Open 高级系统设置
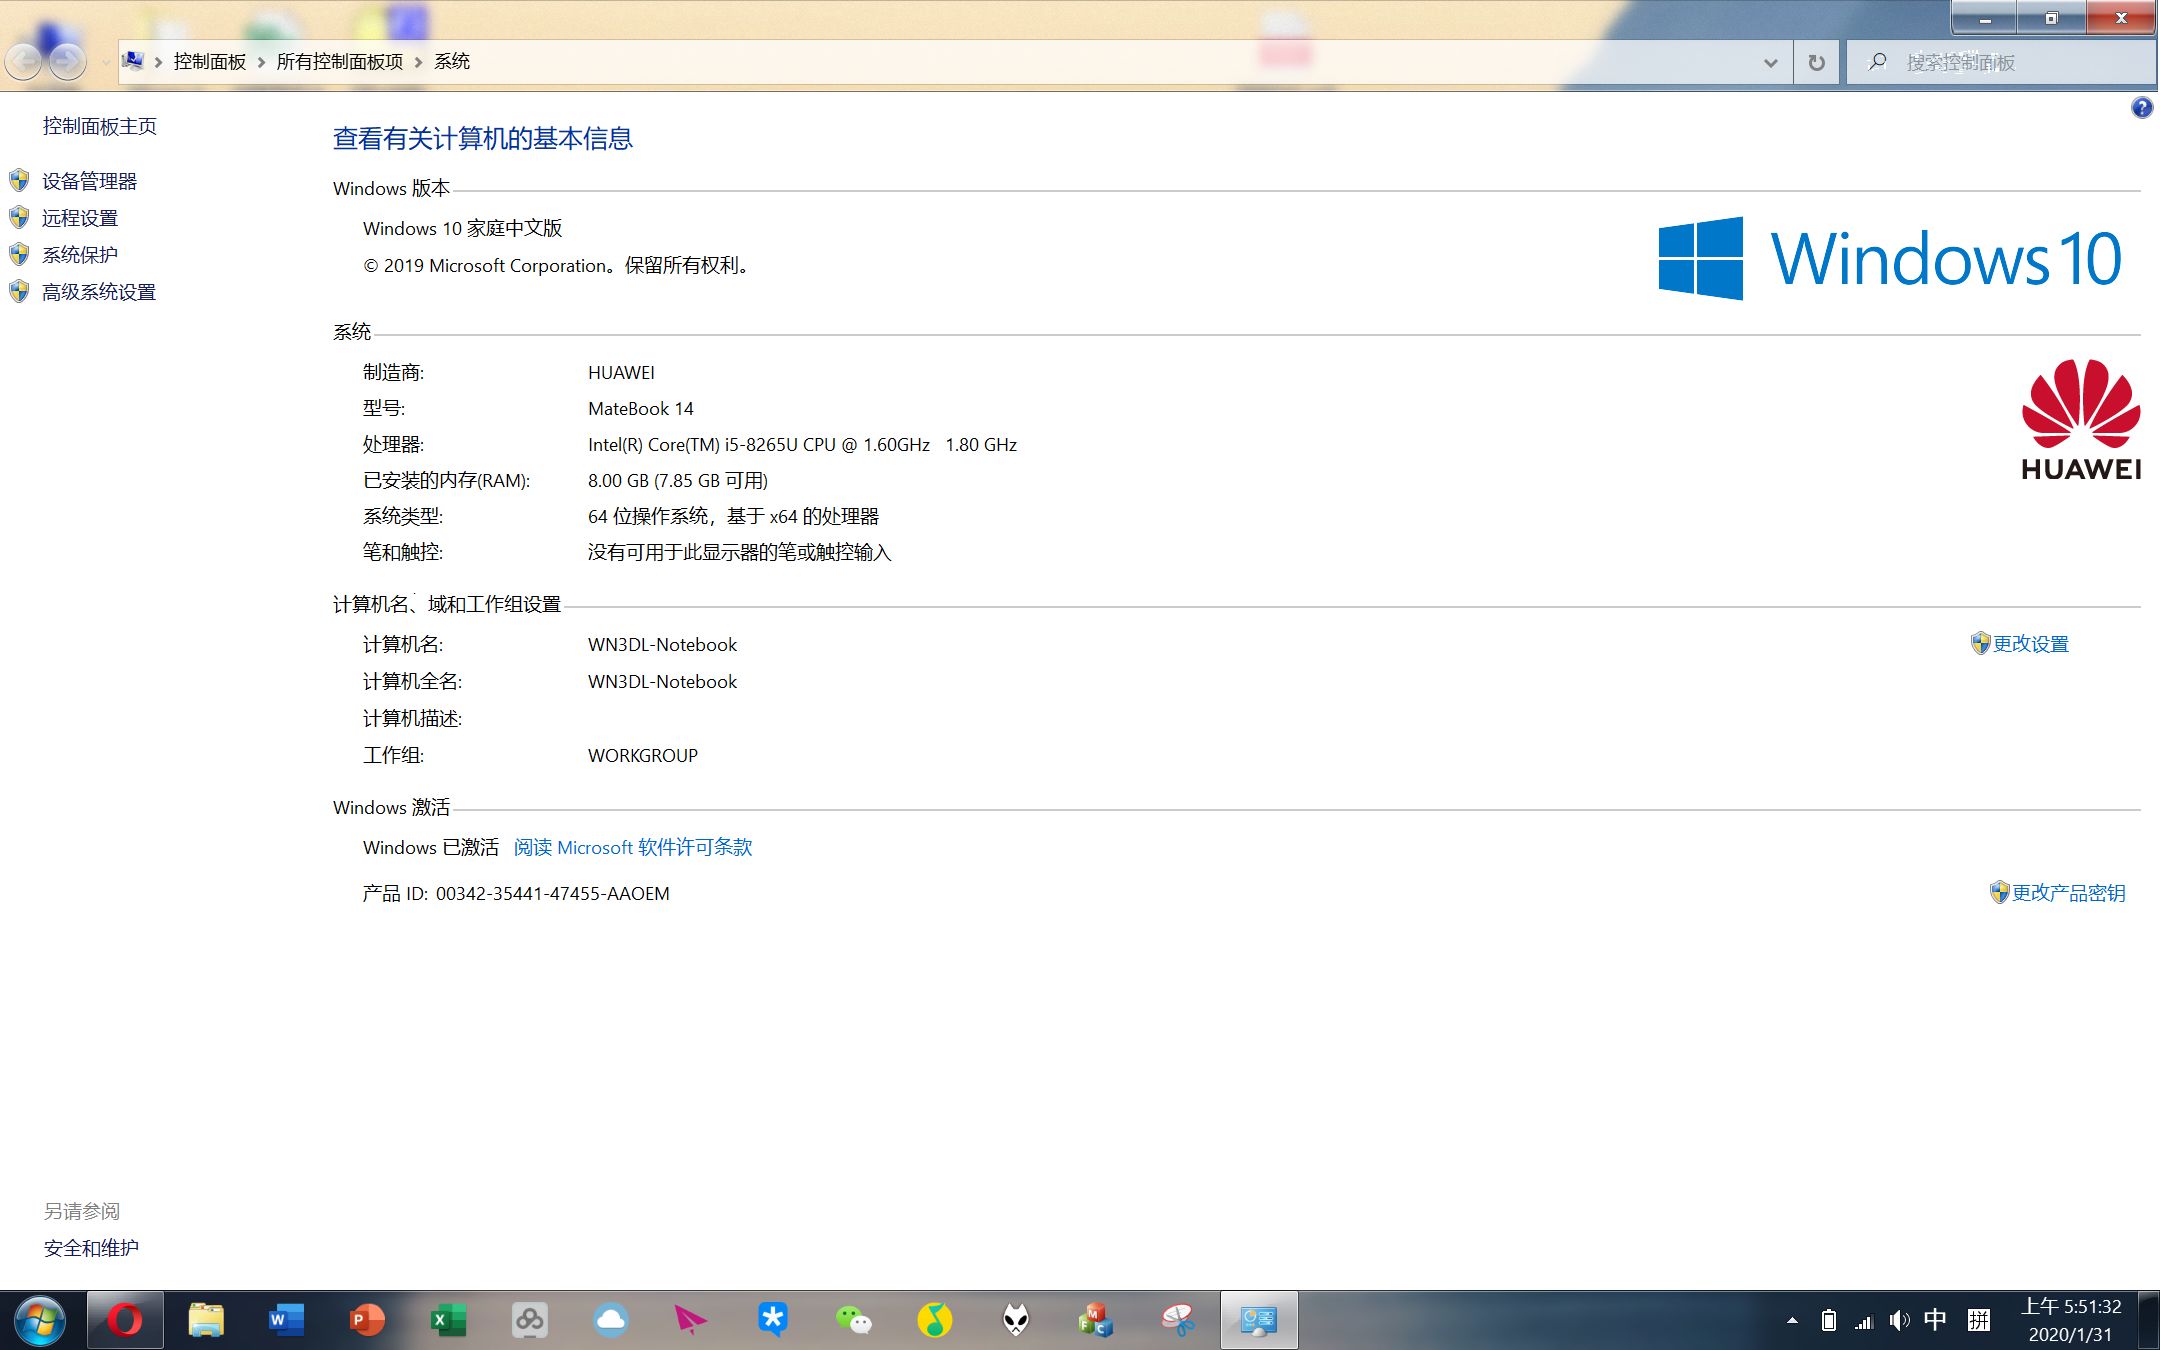Viewport: 2160px width, 1350px height. pyautogui.click(x=99, y=292)
